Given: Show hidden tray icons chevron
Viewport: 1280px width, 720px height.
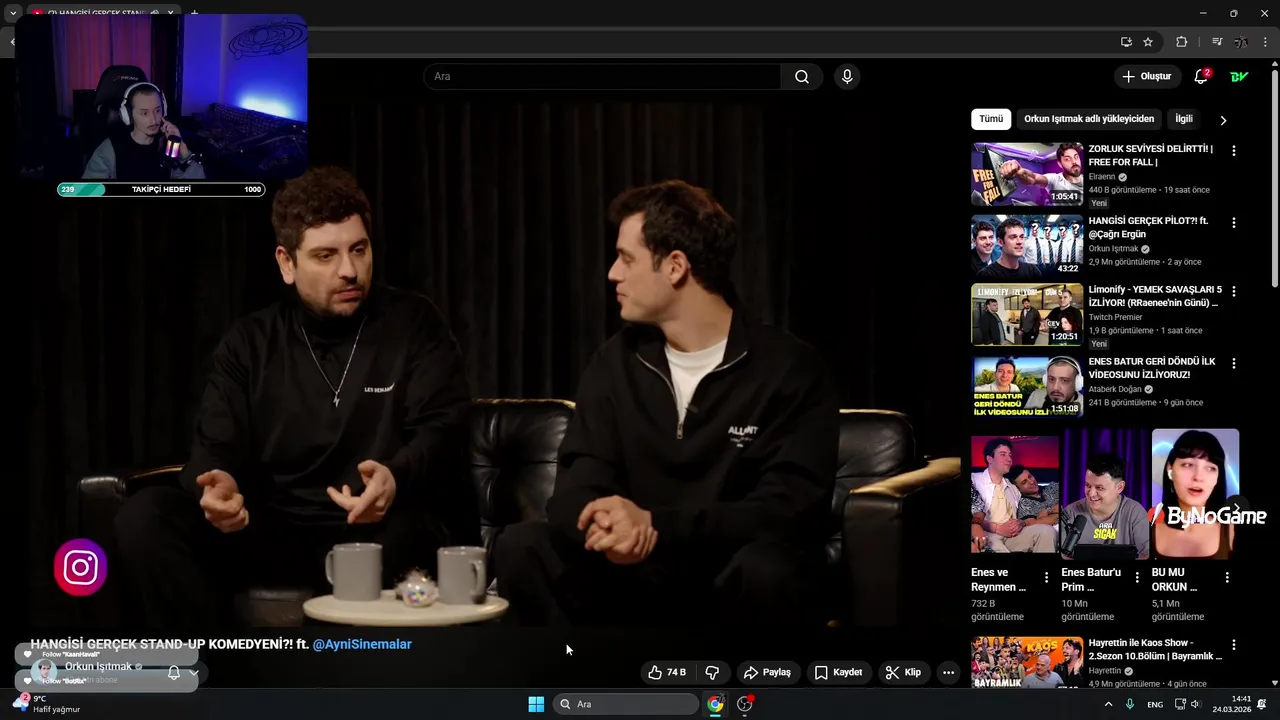Looking at the screenshot, I should tap(1108, 704).
